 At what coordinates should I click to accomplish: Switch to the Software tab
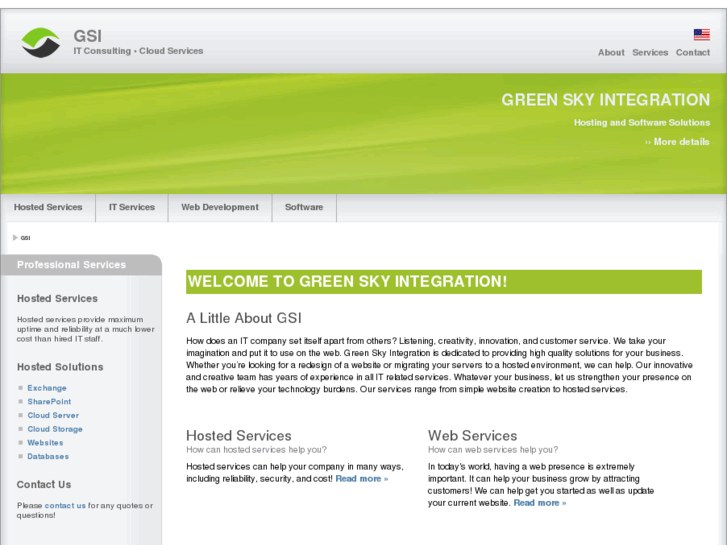[x=304, y=207]
